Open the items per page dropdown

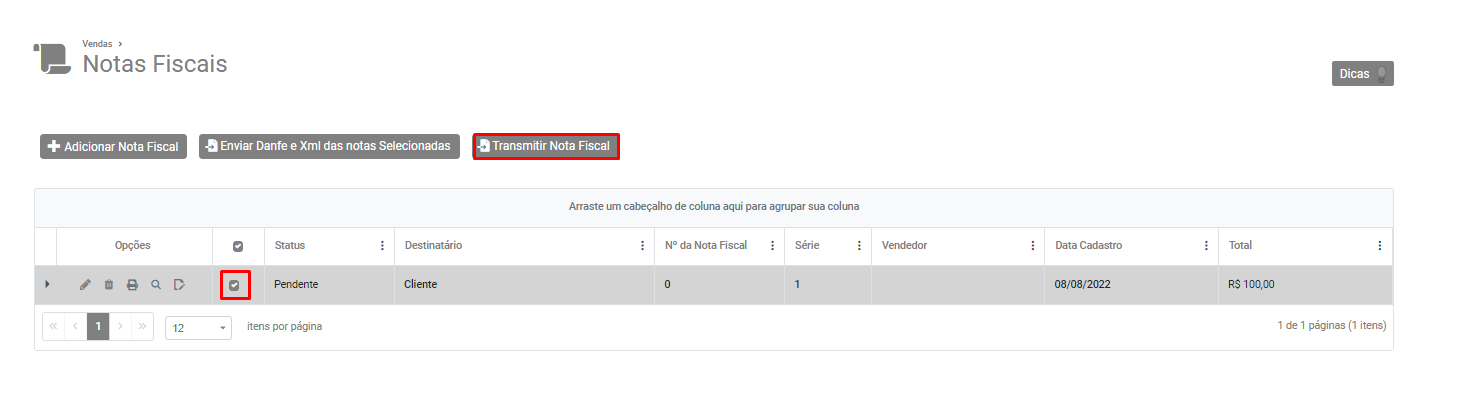[x=198, y=327]
